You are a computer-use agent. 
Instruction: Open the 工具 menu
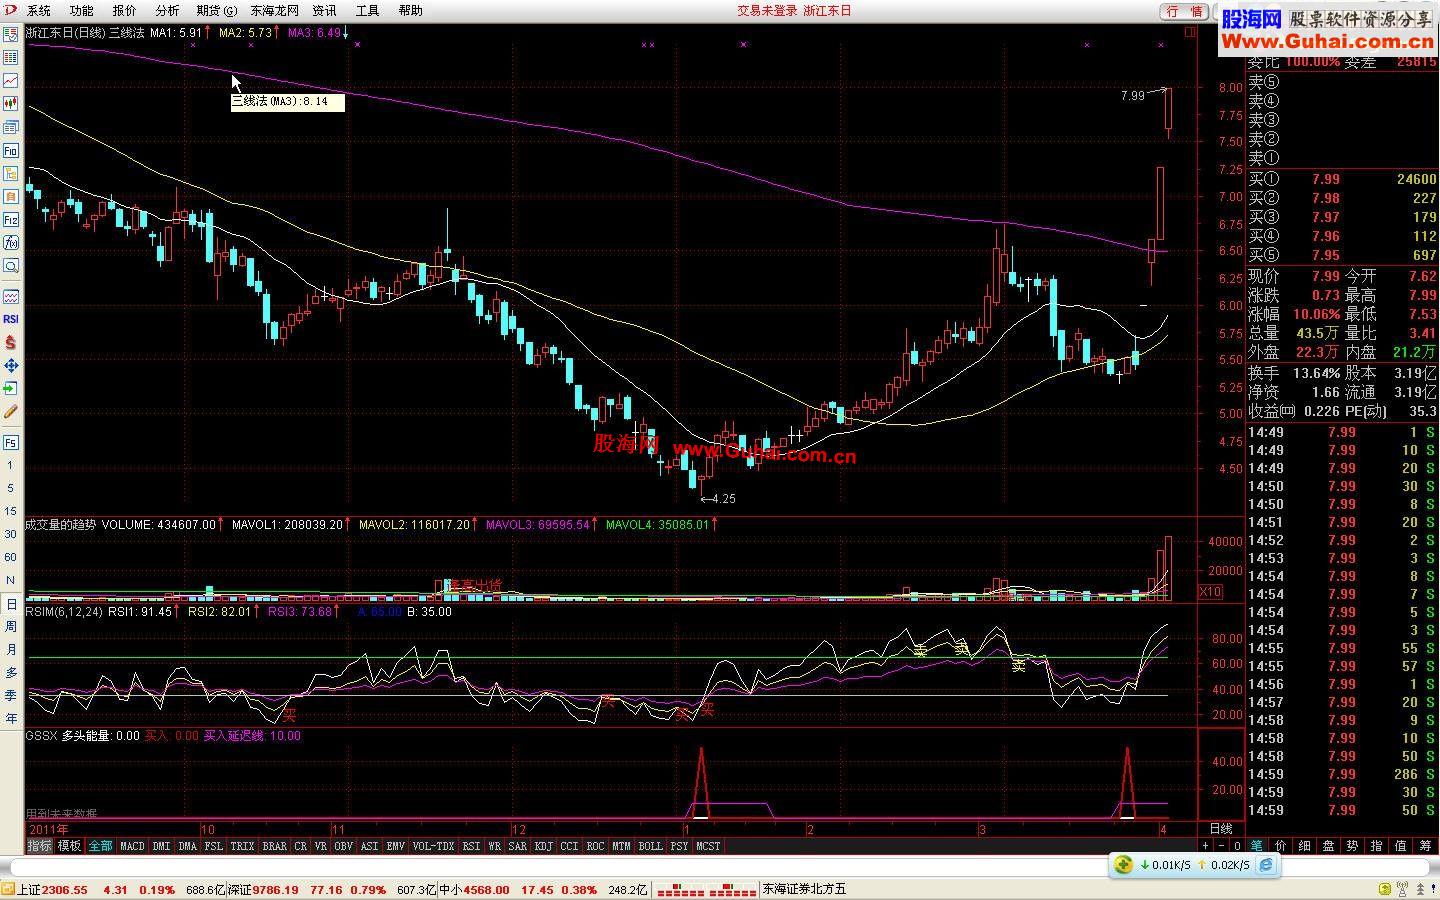[x=368, y=11]
